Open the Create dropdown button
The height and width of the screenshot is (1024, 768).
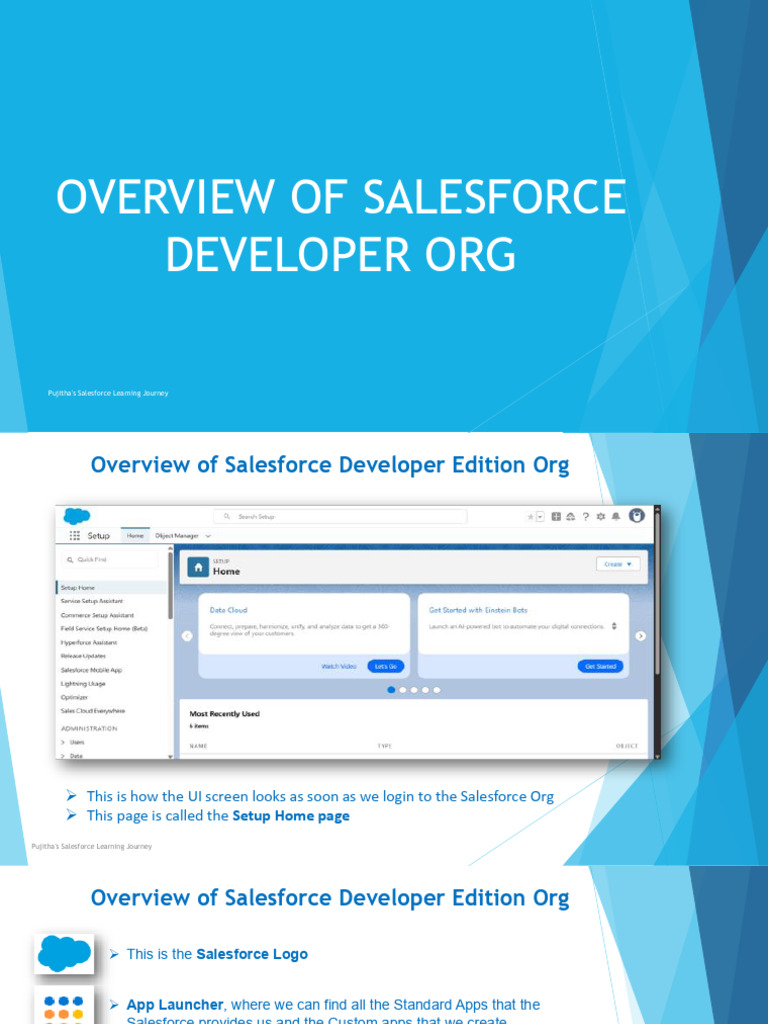(x=618, y=564)
